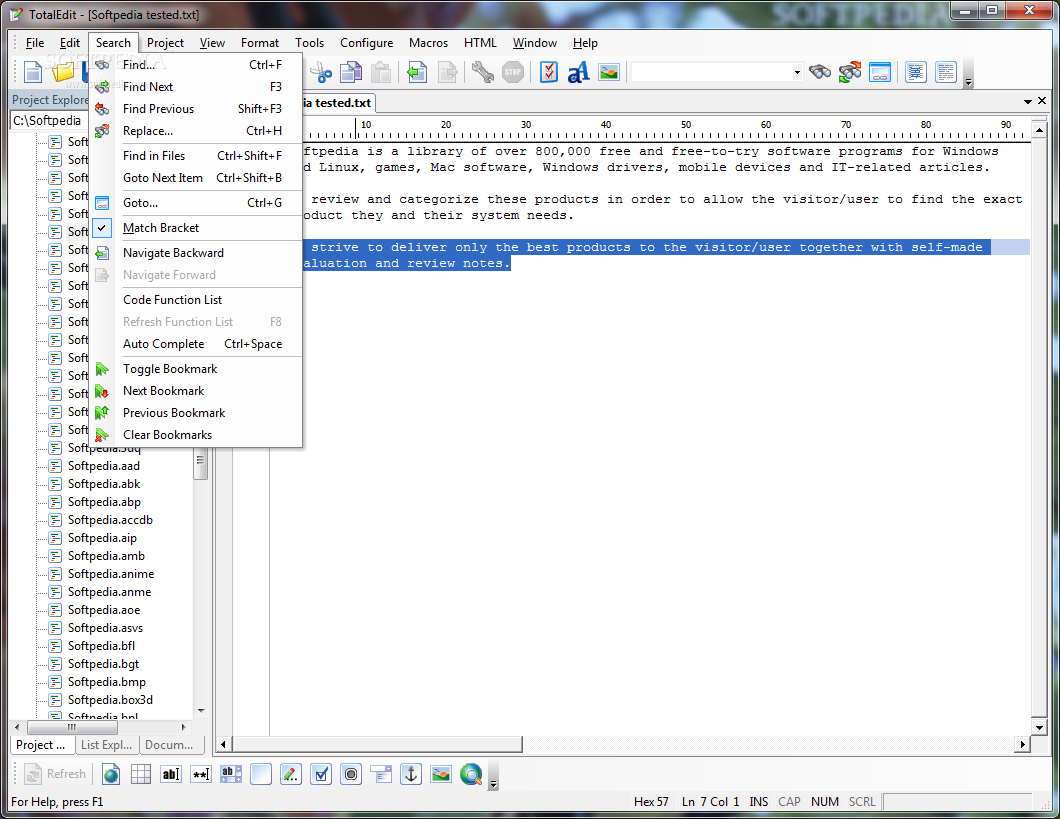The width and height of the screenshot is (1060, 819).
Task: Choose Auto Complete menu entry
Action: [x=197, y=344]
